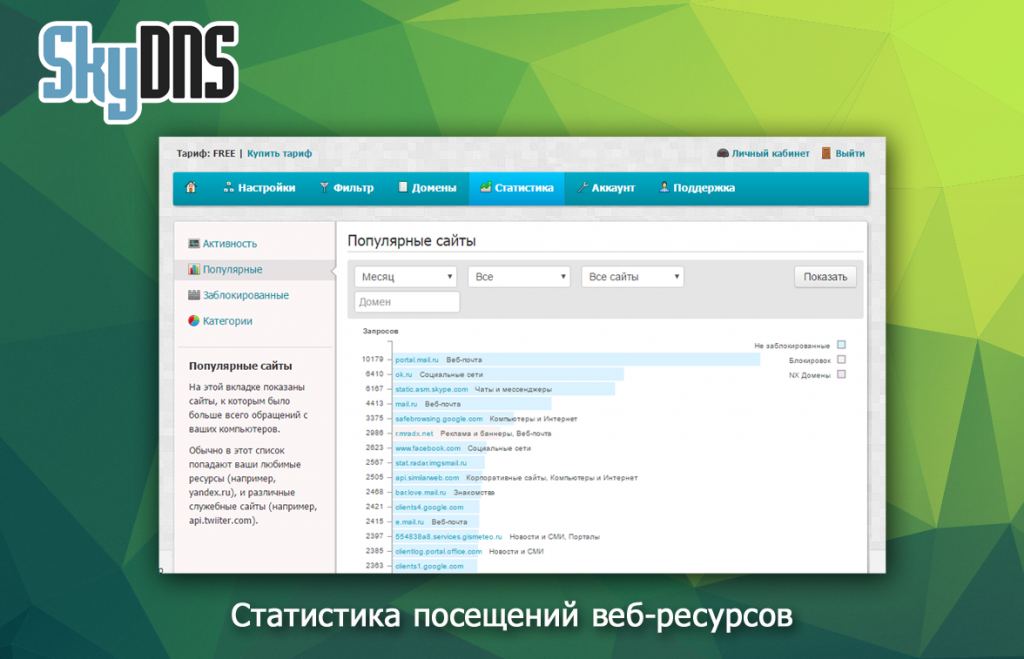Open the safebrowsing.google.com link

point(439,419)
